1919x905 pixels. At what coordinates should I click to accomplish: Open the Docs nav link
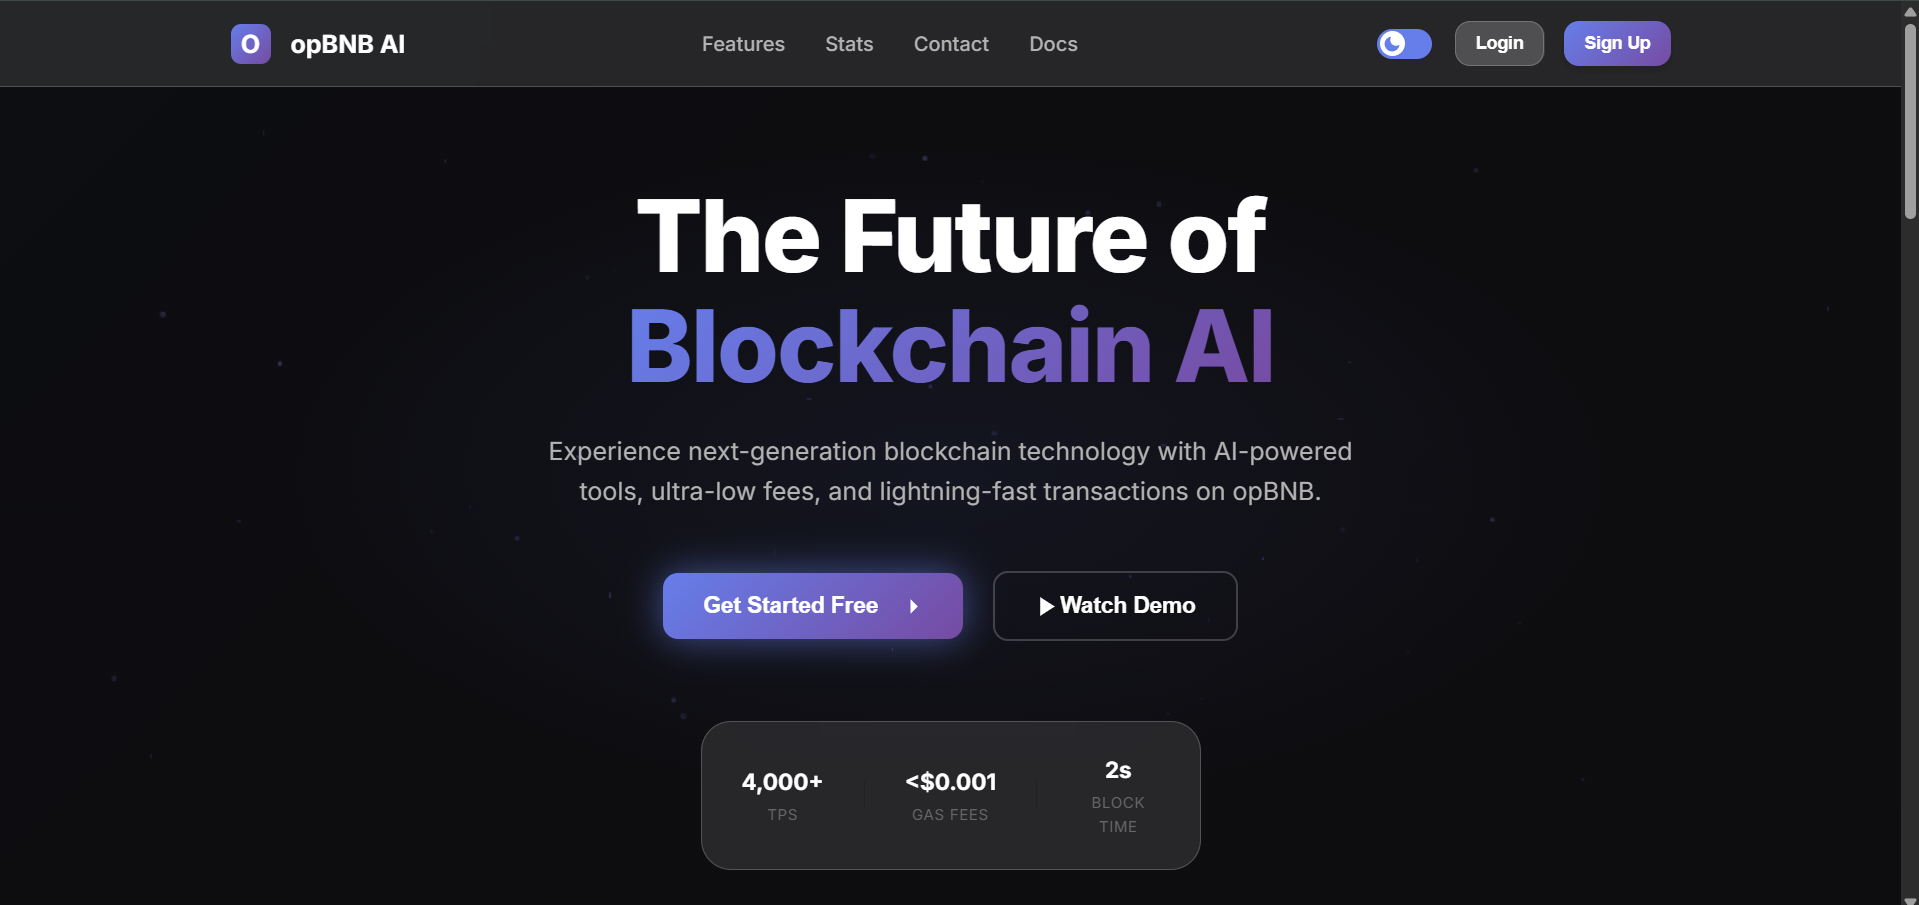click(1053, 44)
